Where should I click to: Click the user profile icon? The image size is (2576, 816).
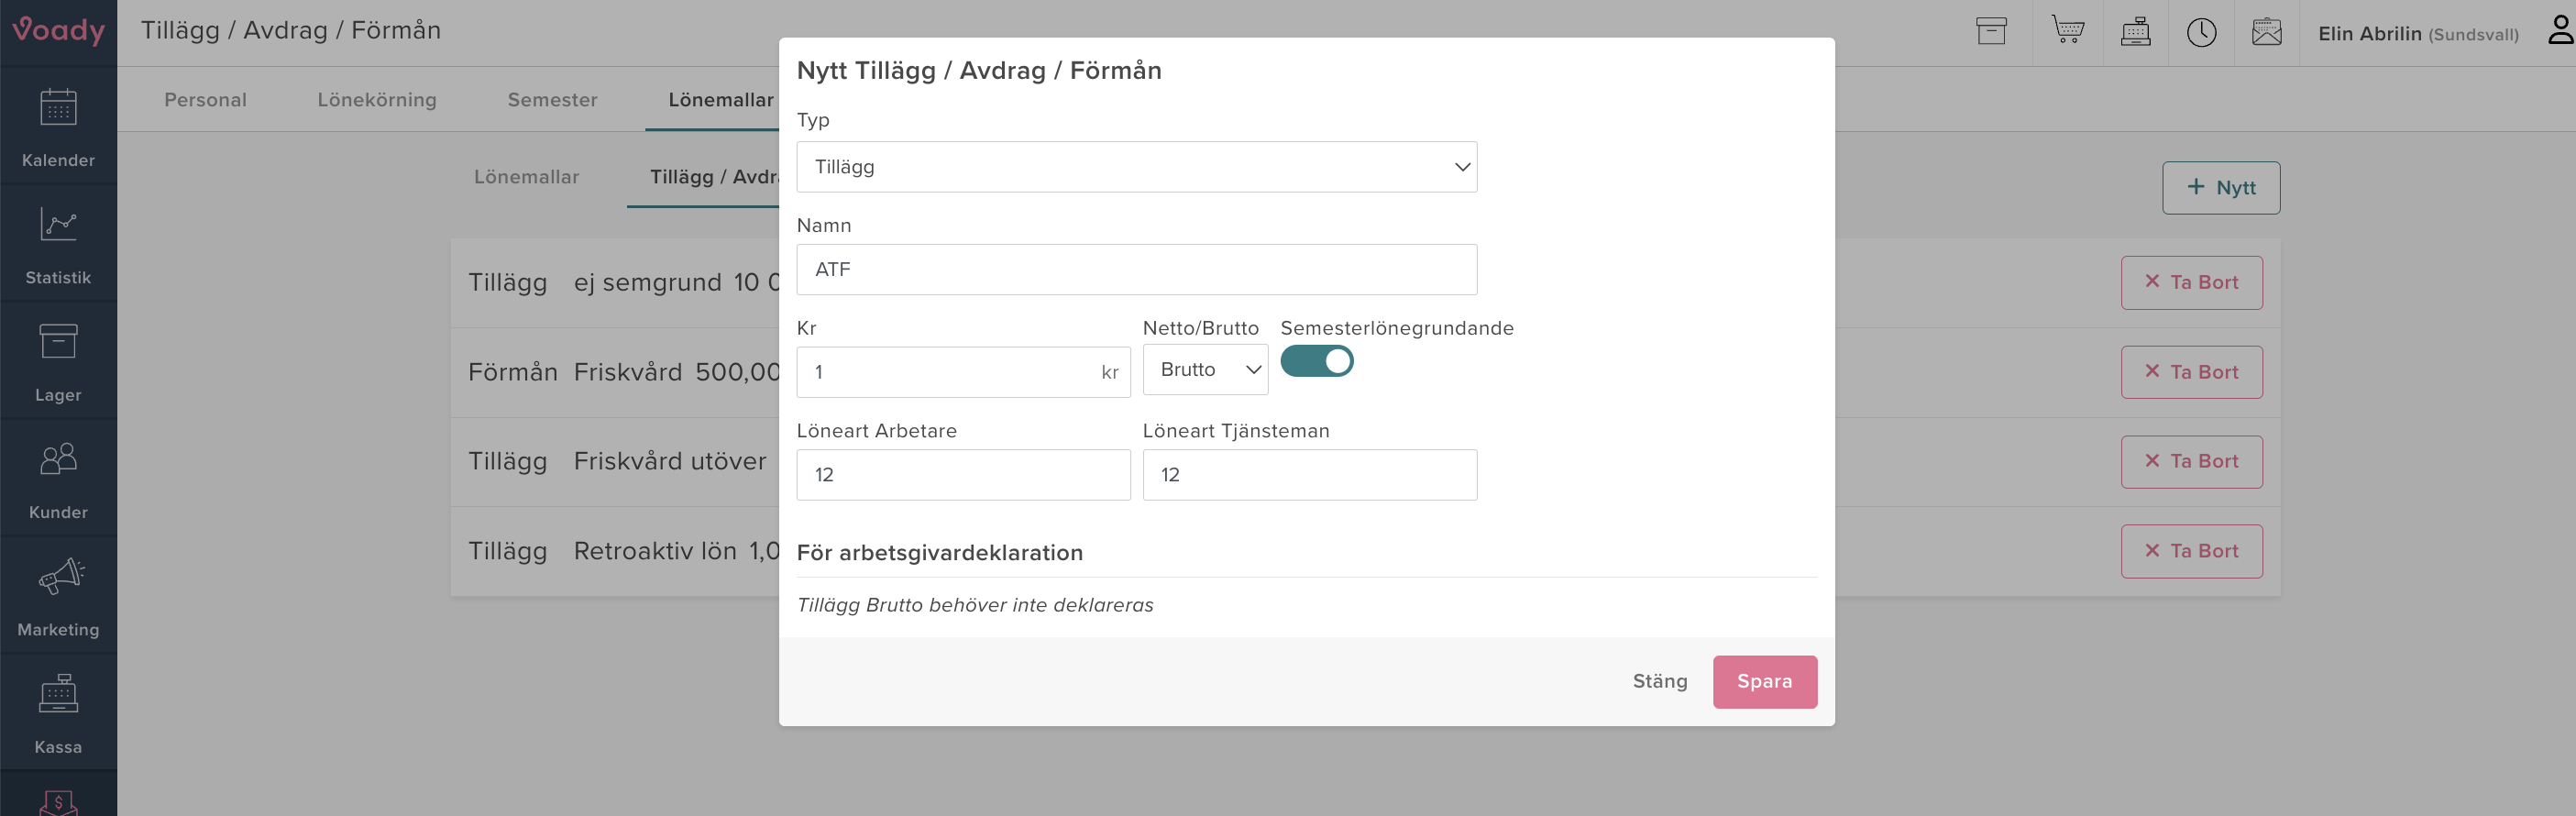pos(2559,32)
